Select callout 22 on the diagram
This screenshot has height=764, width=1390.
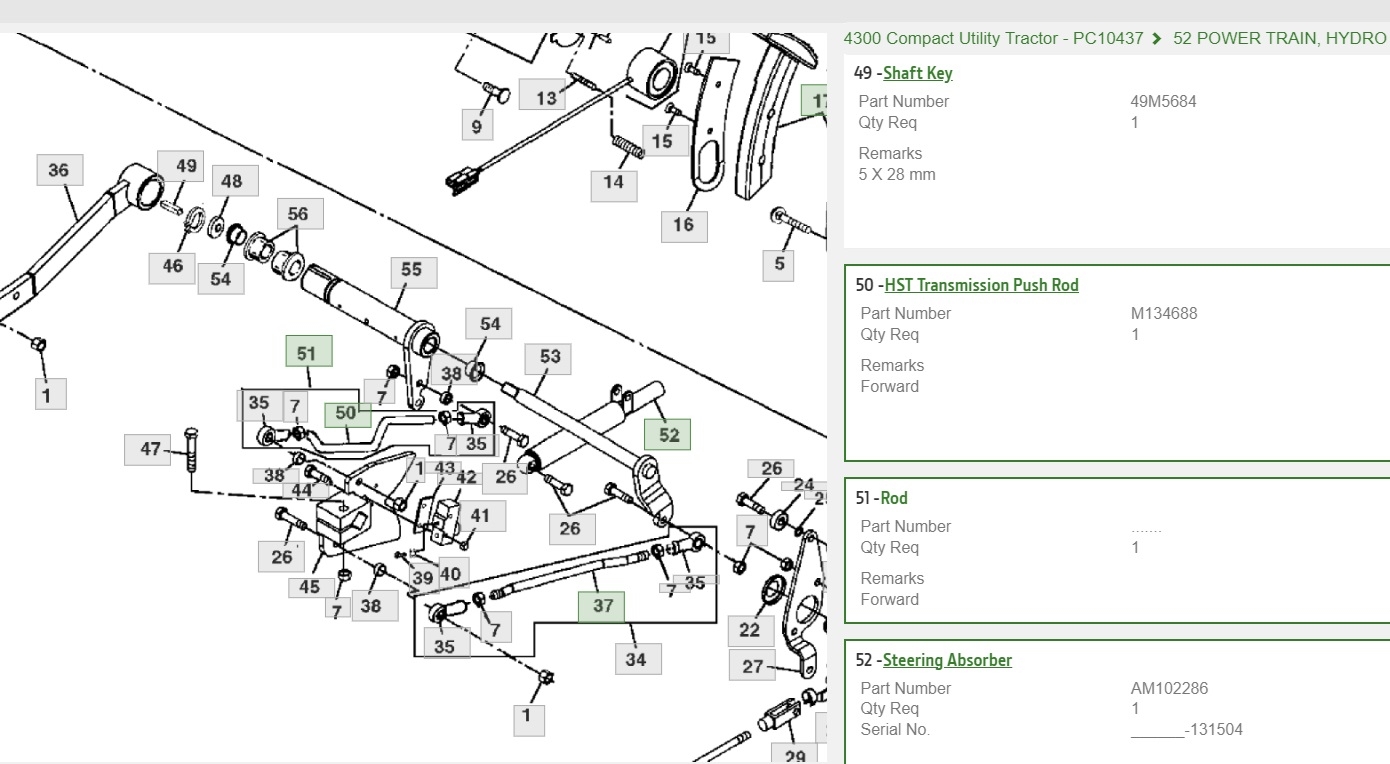click(750, 630)
